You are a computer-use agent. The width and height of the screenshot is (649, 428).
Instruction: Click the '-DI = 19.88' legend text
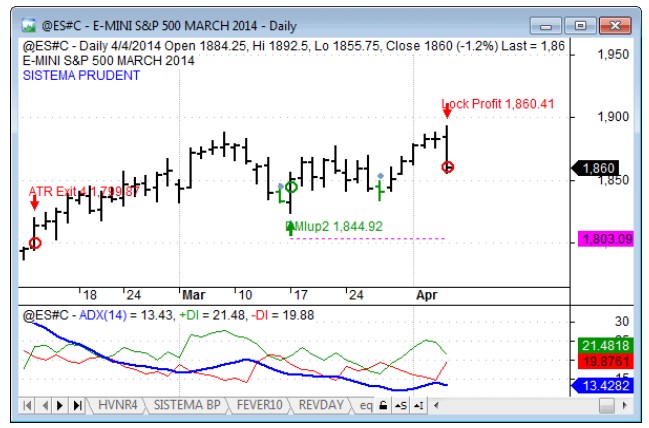tap(283, 315)
